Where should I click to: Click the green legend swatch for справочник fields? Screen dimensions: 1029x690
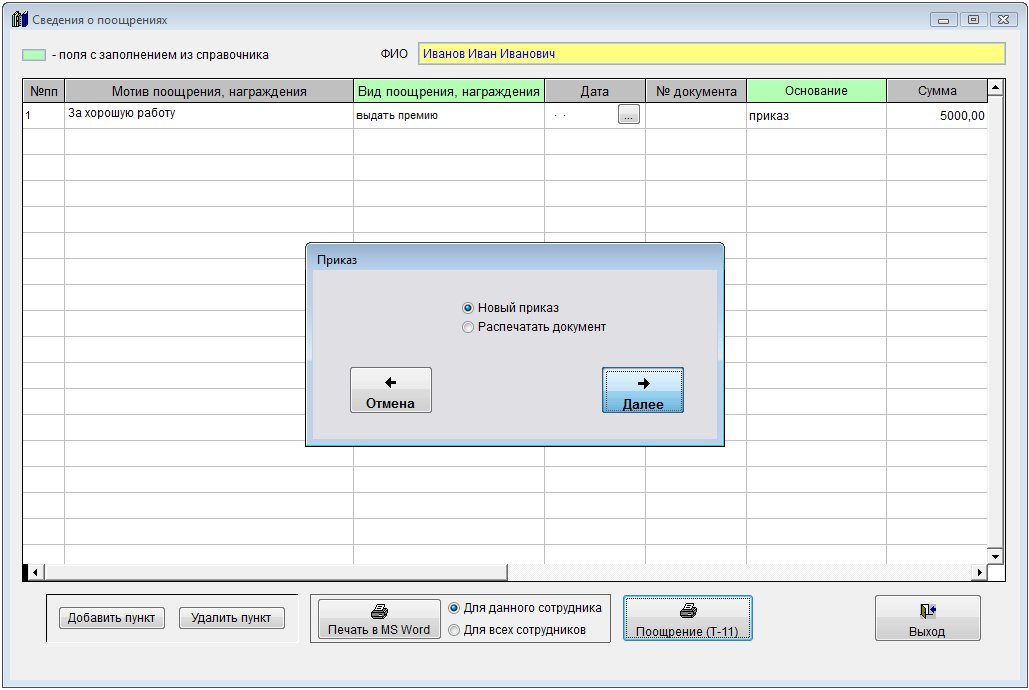[34, 55]
